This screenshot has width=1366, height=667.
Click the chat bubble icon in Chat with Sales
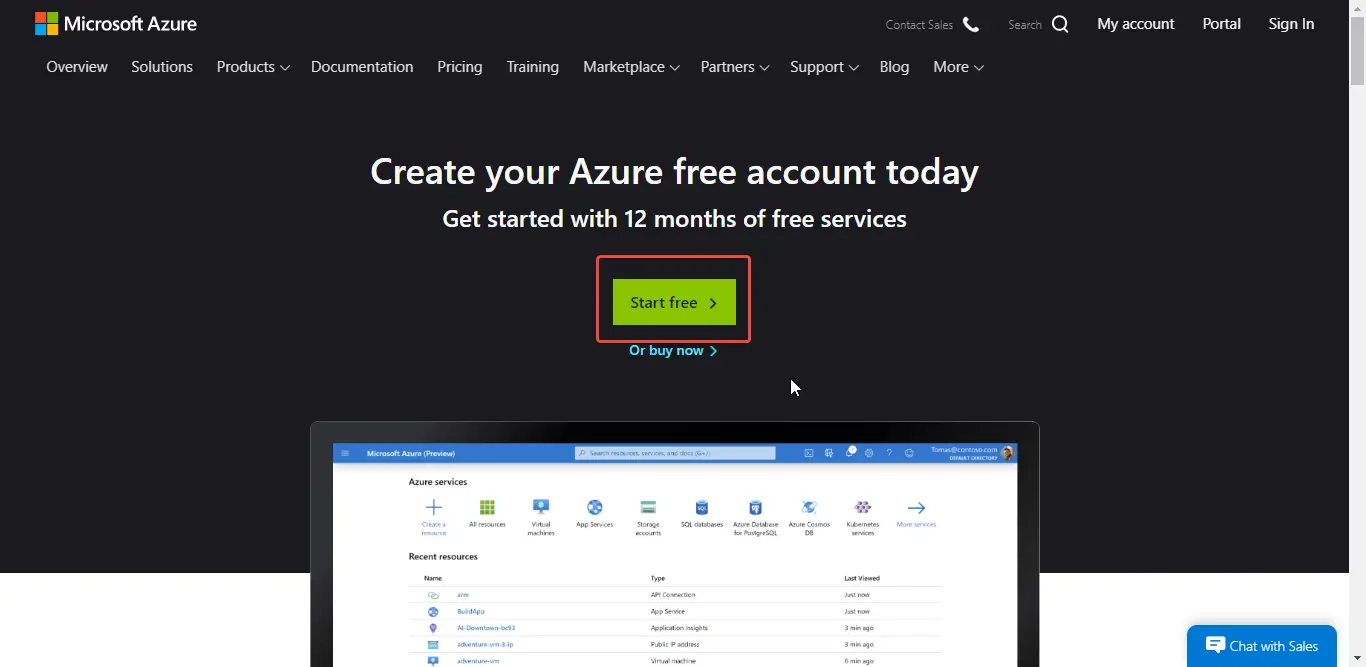tap(1215, 645)
